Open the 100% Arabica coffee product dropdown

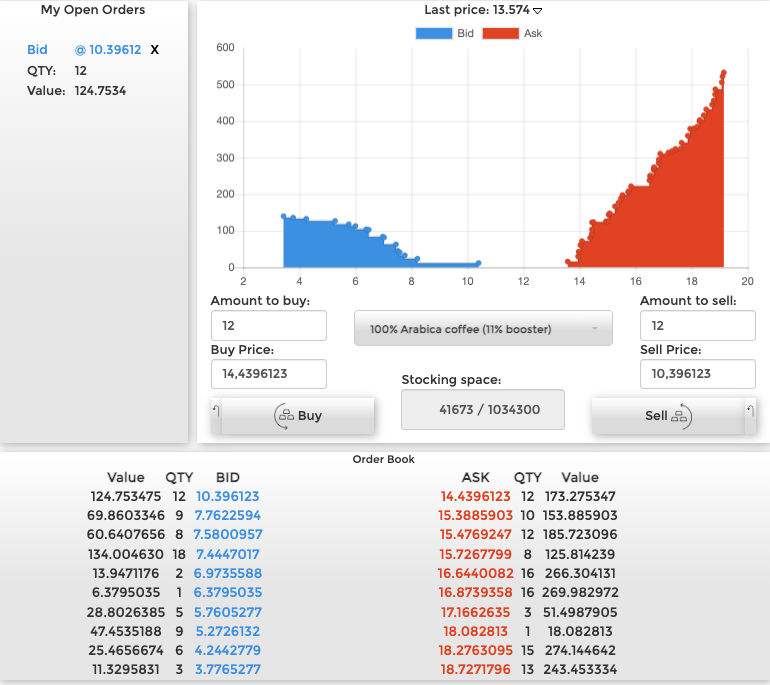(483, 329)
